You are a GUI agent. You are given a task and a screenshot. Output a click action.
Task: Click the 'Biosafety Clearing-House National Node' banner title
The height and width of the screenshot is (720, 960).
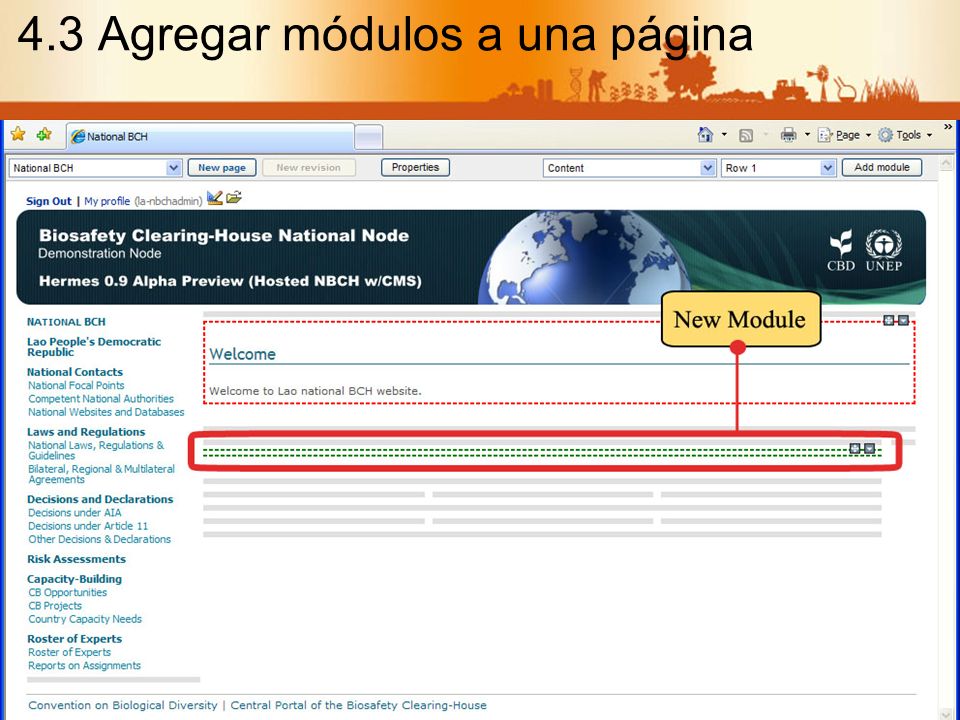click(x=224, y=236)
